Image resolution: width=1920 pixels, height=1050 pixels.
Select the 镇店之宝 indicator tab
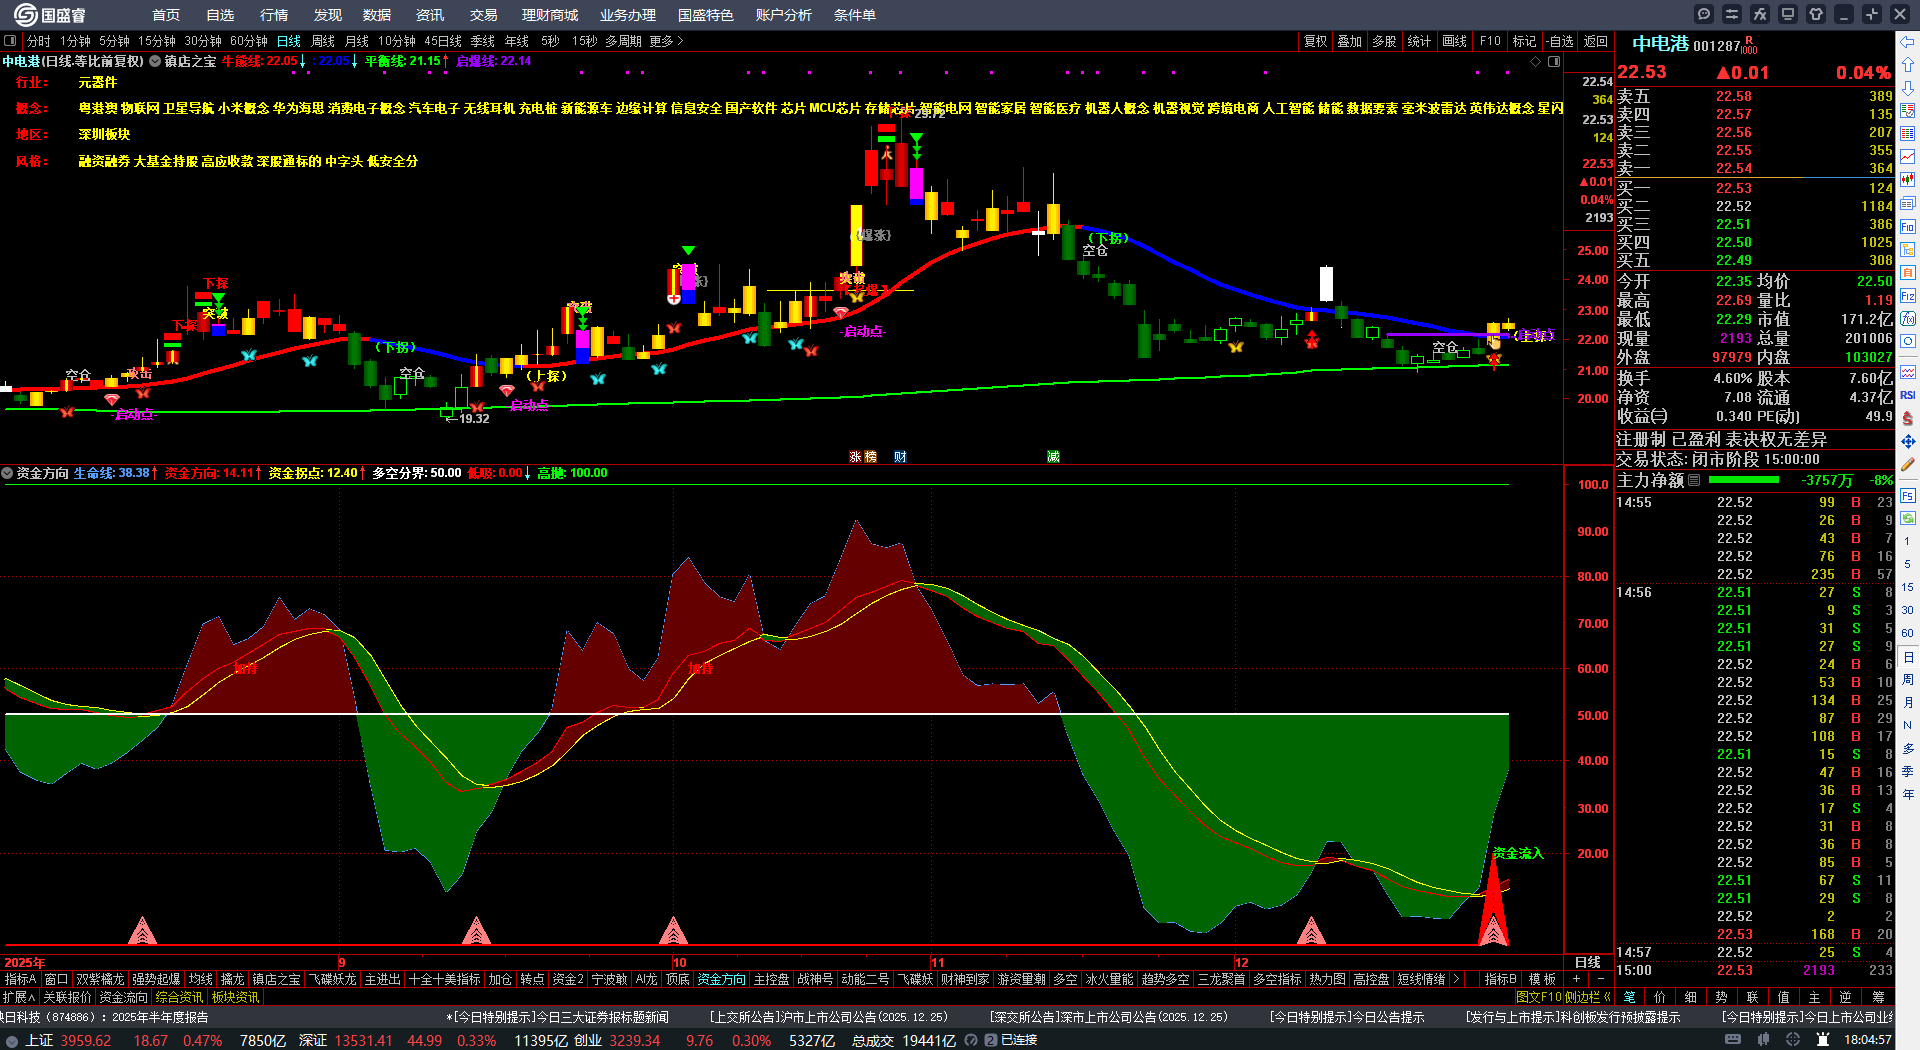point(276,979)
